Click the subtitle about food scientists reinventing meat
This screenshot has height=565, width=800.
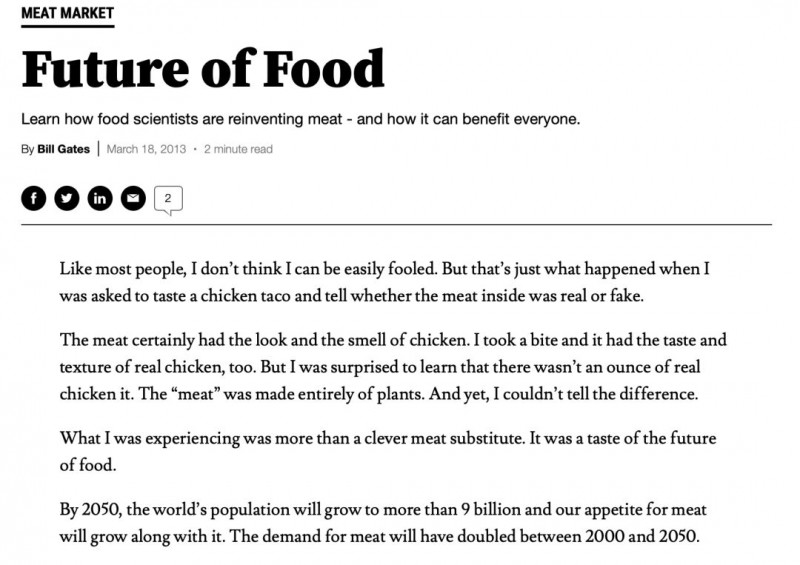(x=300, y=120)
